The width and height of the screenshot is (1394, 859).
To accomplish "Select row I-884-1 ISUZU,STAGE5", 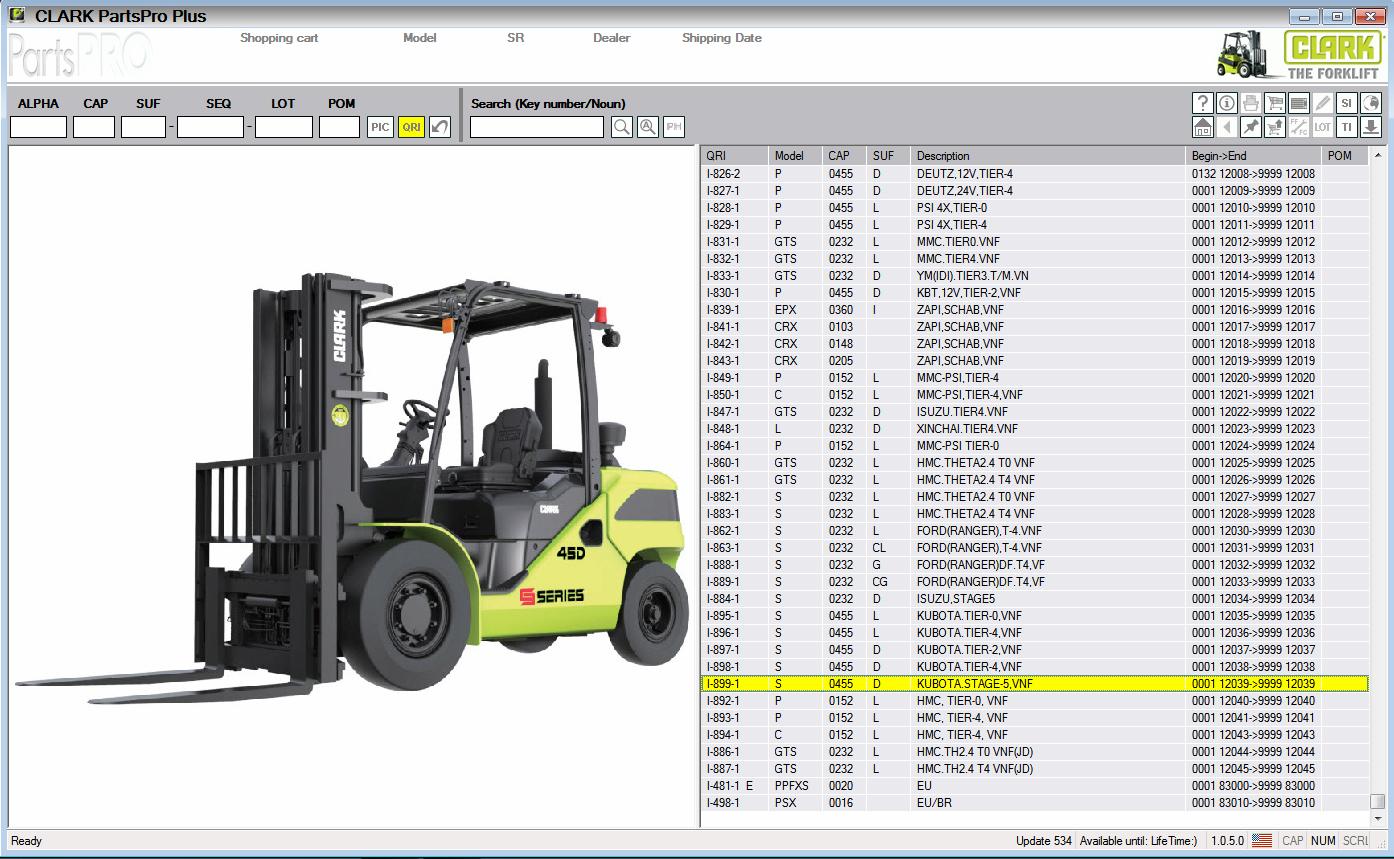I will [1035, 599].
